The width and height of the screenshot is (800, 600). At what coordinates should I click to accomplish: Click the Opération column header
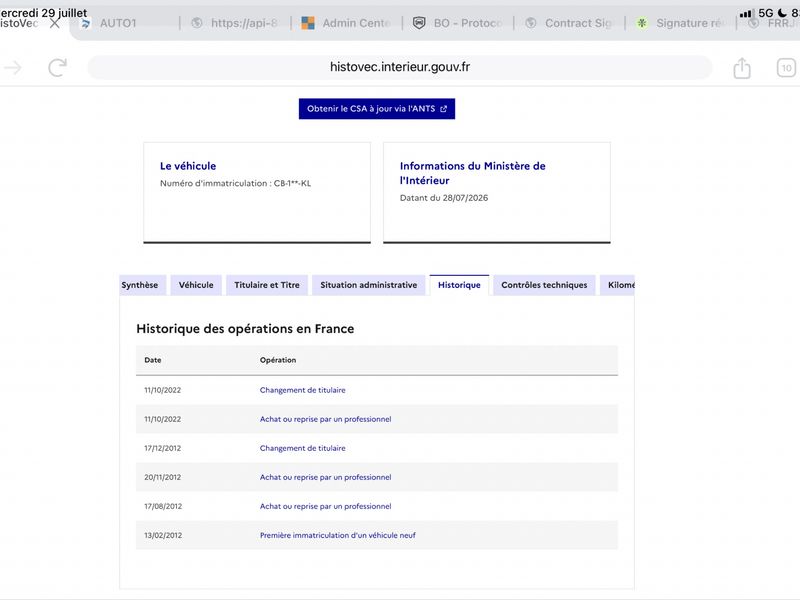tap(278, 360)
